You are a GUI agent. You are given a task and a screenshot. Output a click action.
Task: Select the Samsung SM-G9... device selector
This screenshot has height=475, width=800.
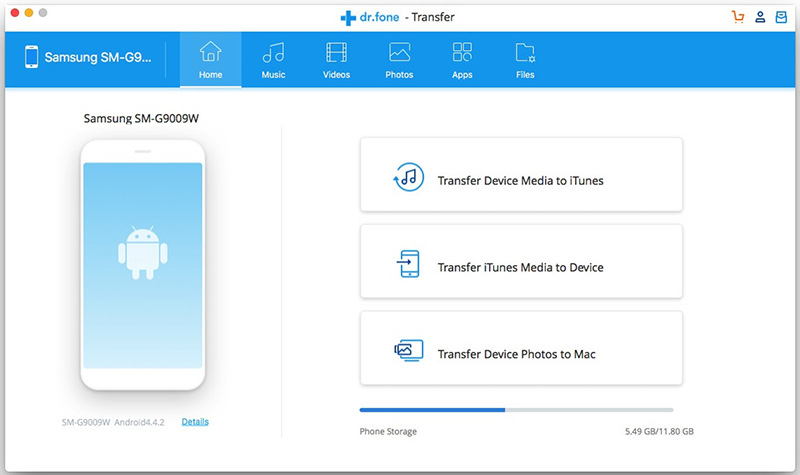tap(88, 57)
